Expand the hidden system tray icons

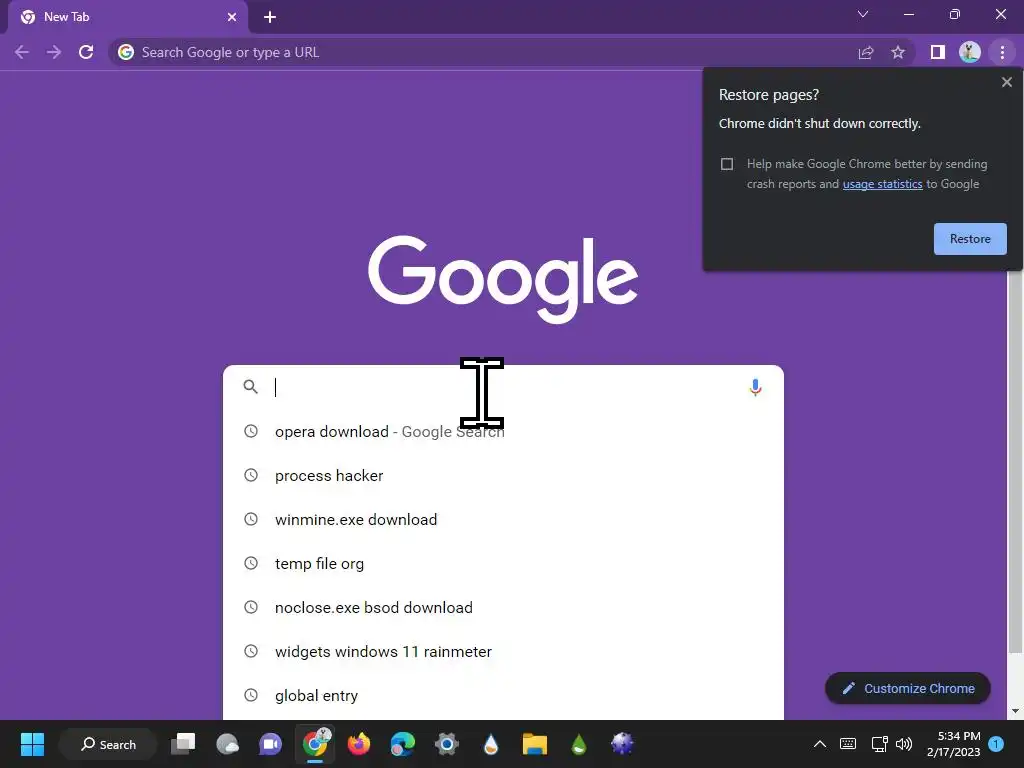820,744
